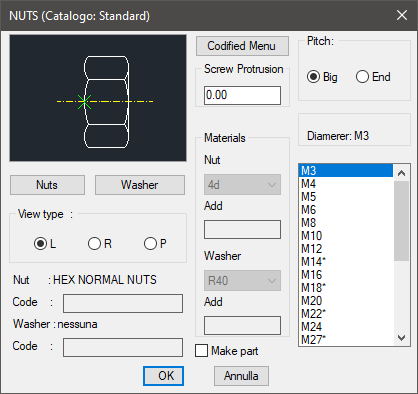Click the diameter list scroll down arrow
The image size is (418, 394).
402,338
